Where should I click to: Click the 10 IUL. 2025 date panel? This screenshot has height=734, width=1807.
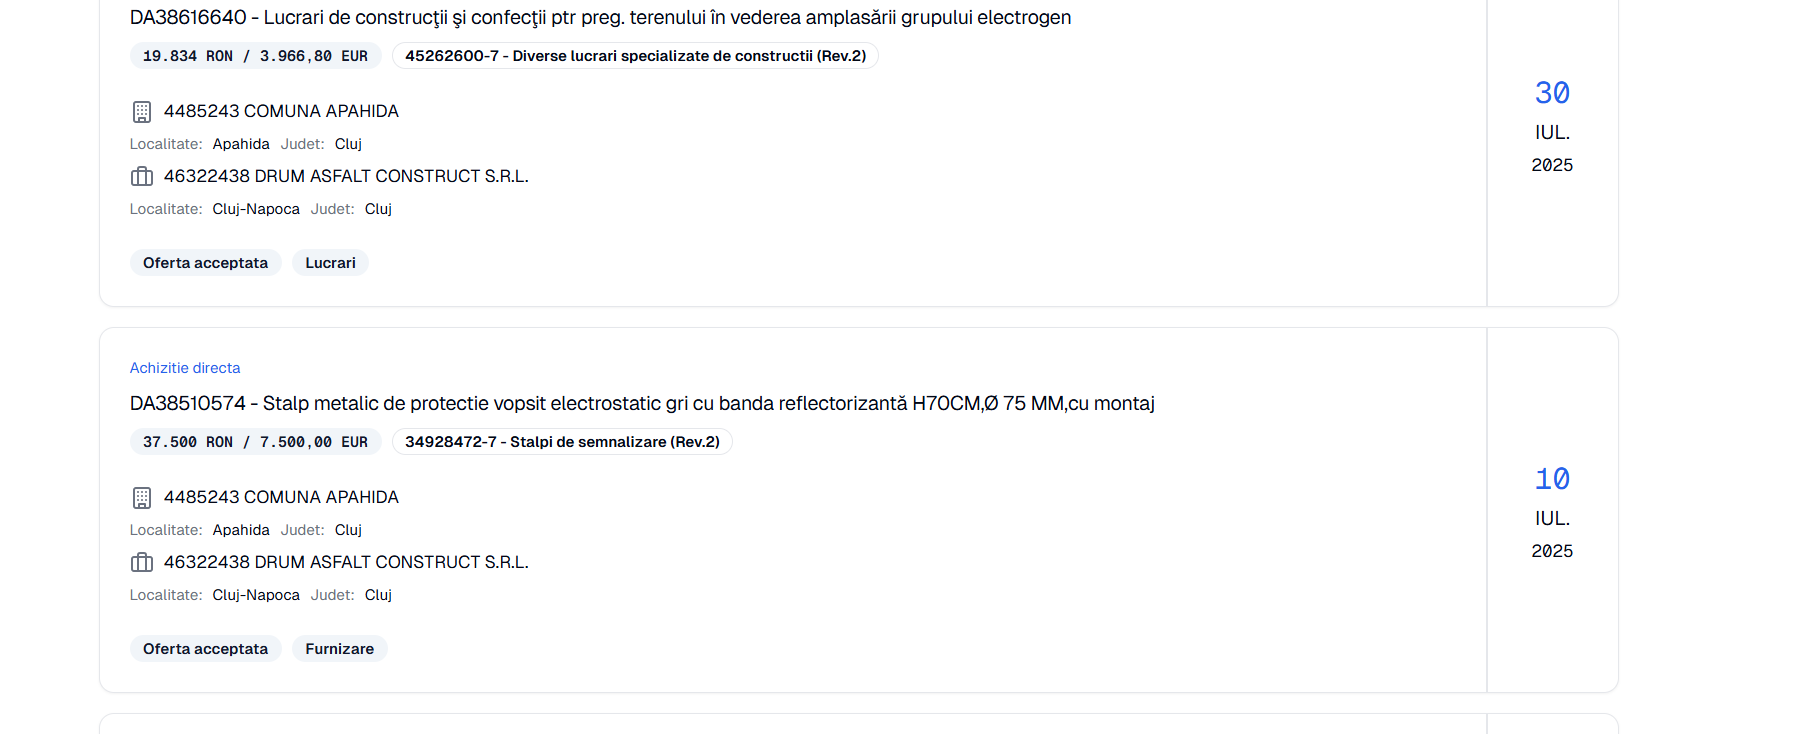1552,512
